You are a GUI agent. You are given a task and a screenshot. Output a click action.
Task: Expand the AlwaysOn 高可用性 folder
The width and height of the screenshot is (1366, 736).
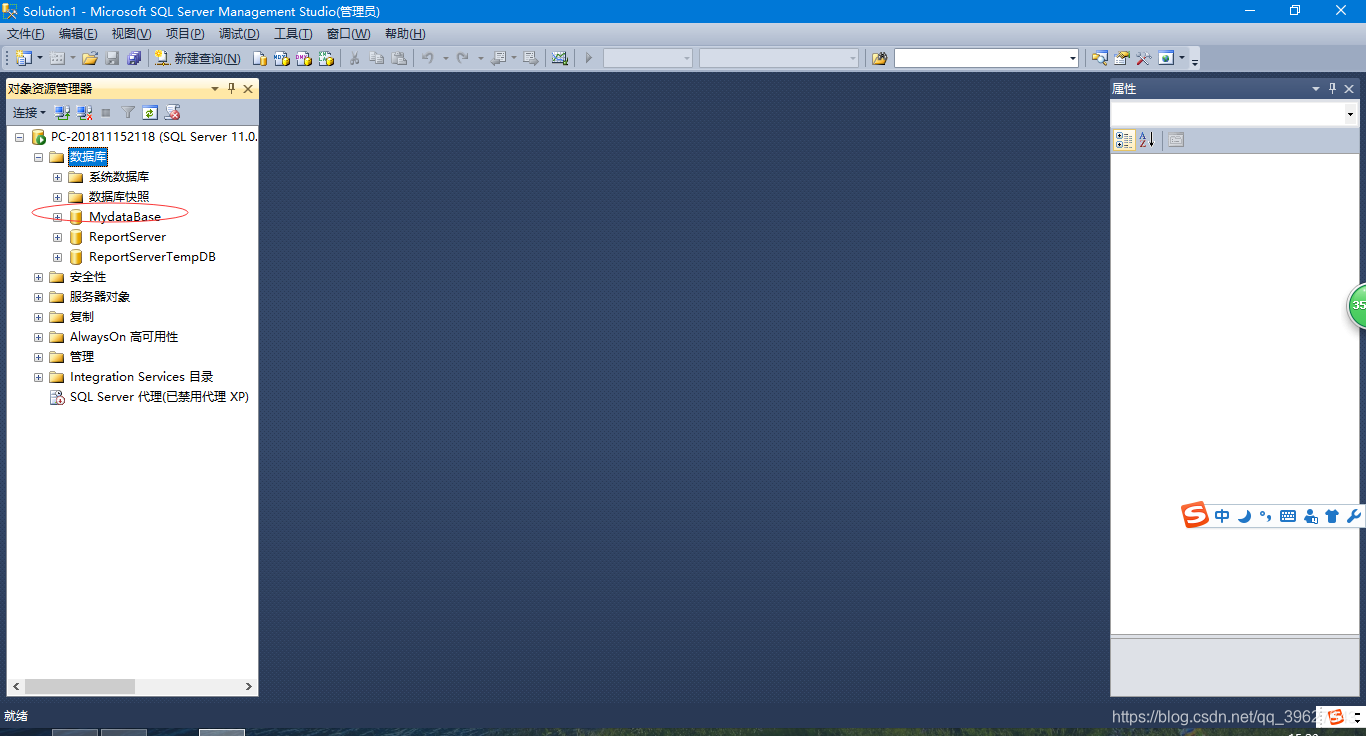click(38, 337)
